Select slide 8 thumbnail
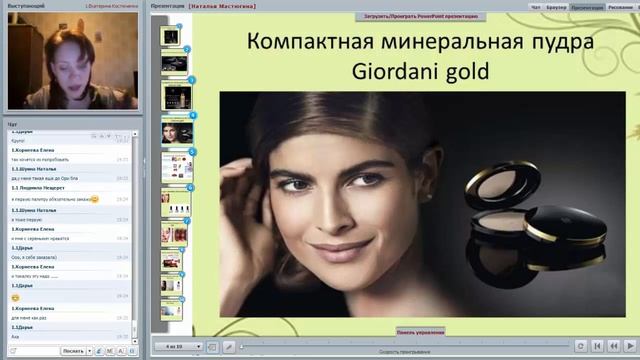 point(171,260)
